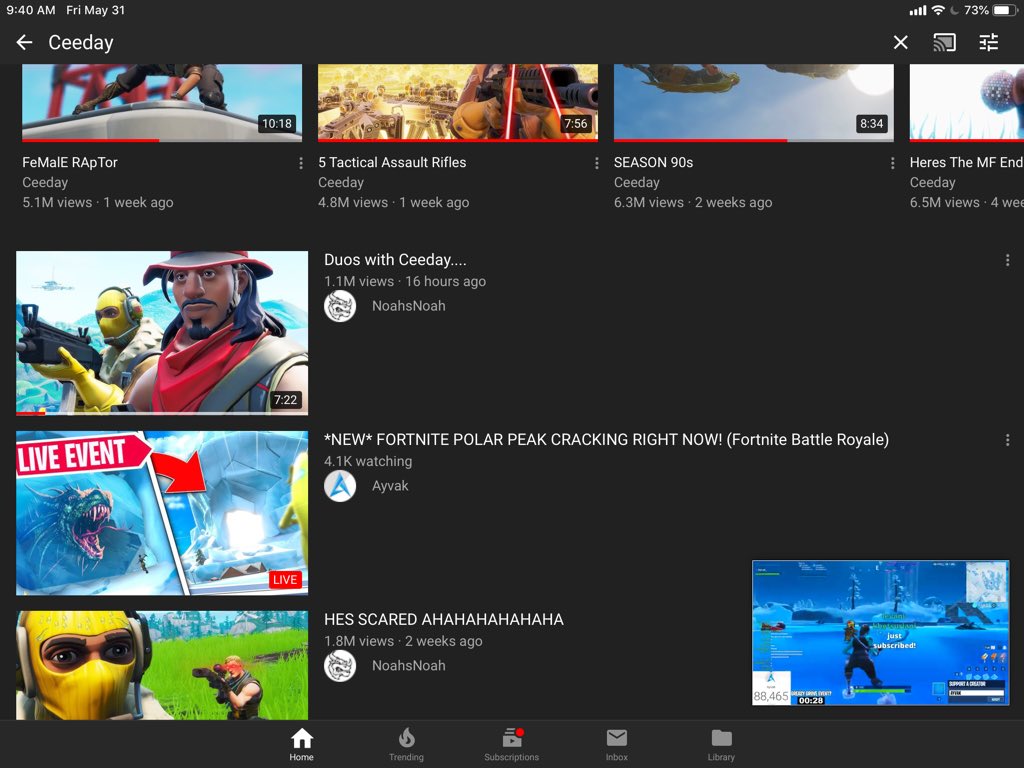Open NoahsNoah avatar under HES SCARED video
This screenshot has height=768, width=1024.
(x=340, y=665)
